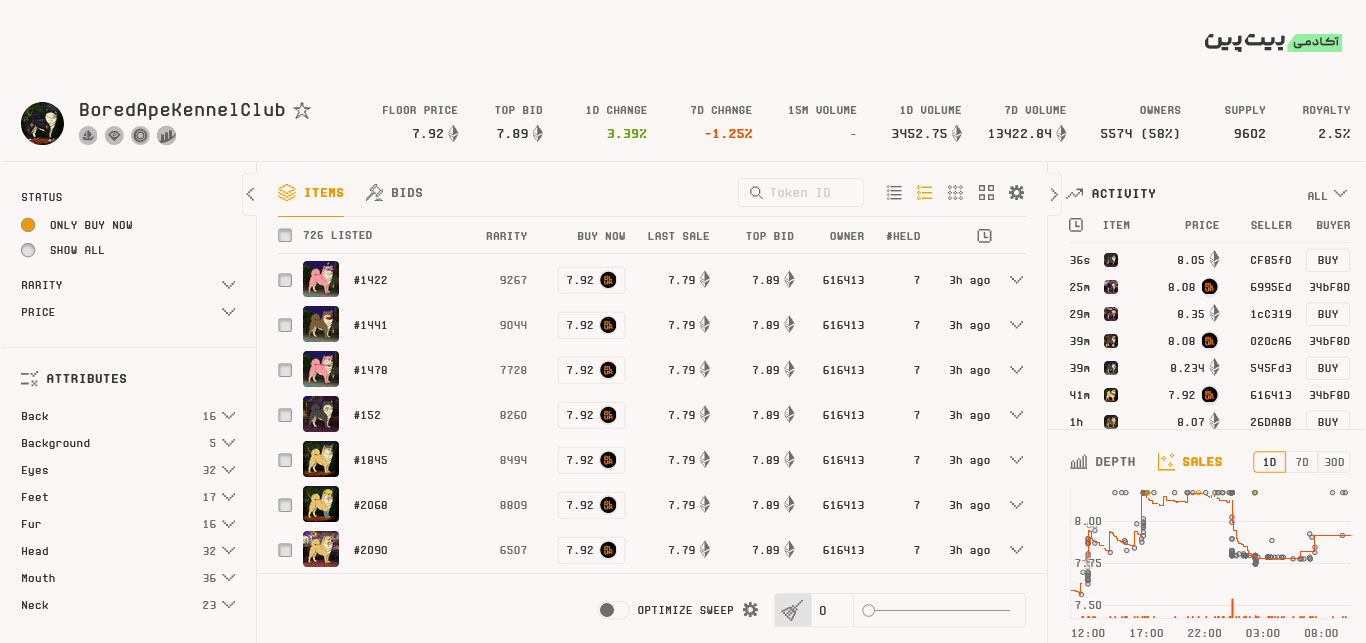Click the clock icon in activity header

[1076, 225]
